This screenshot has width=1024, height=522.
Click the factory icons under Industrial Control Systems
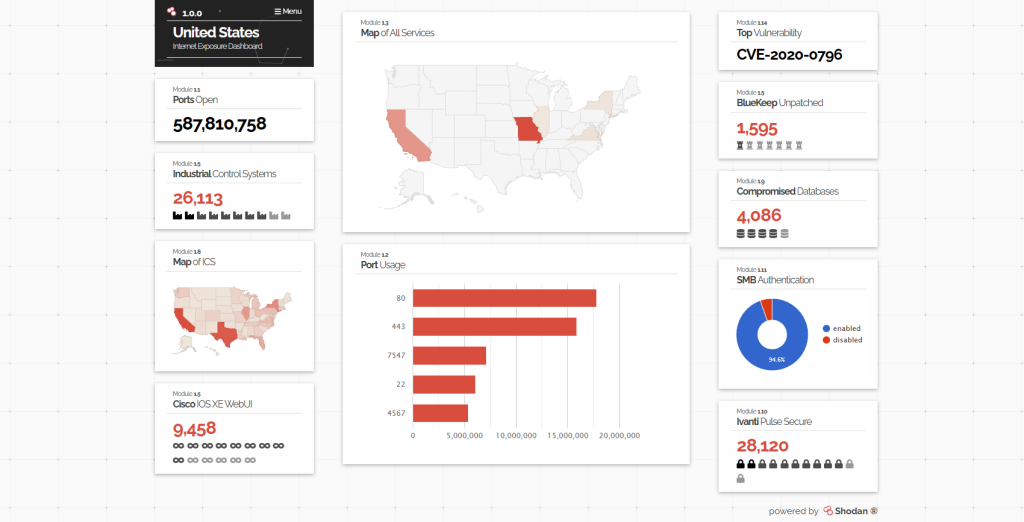tap(231, 215)
